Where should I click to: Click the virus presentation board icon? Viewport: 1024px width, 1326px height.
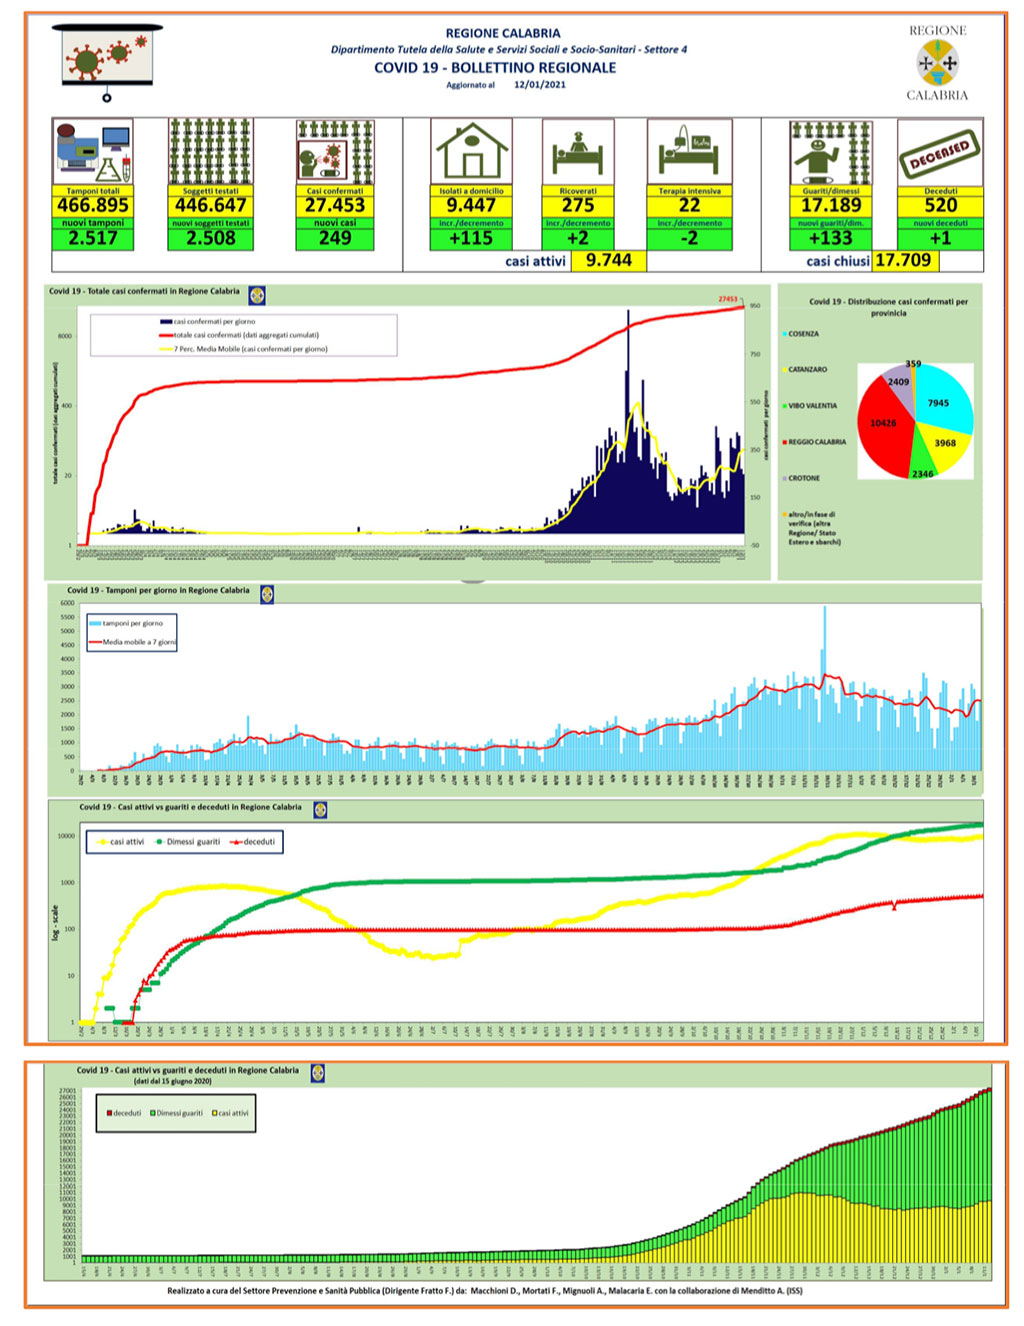106,62
